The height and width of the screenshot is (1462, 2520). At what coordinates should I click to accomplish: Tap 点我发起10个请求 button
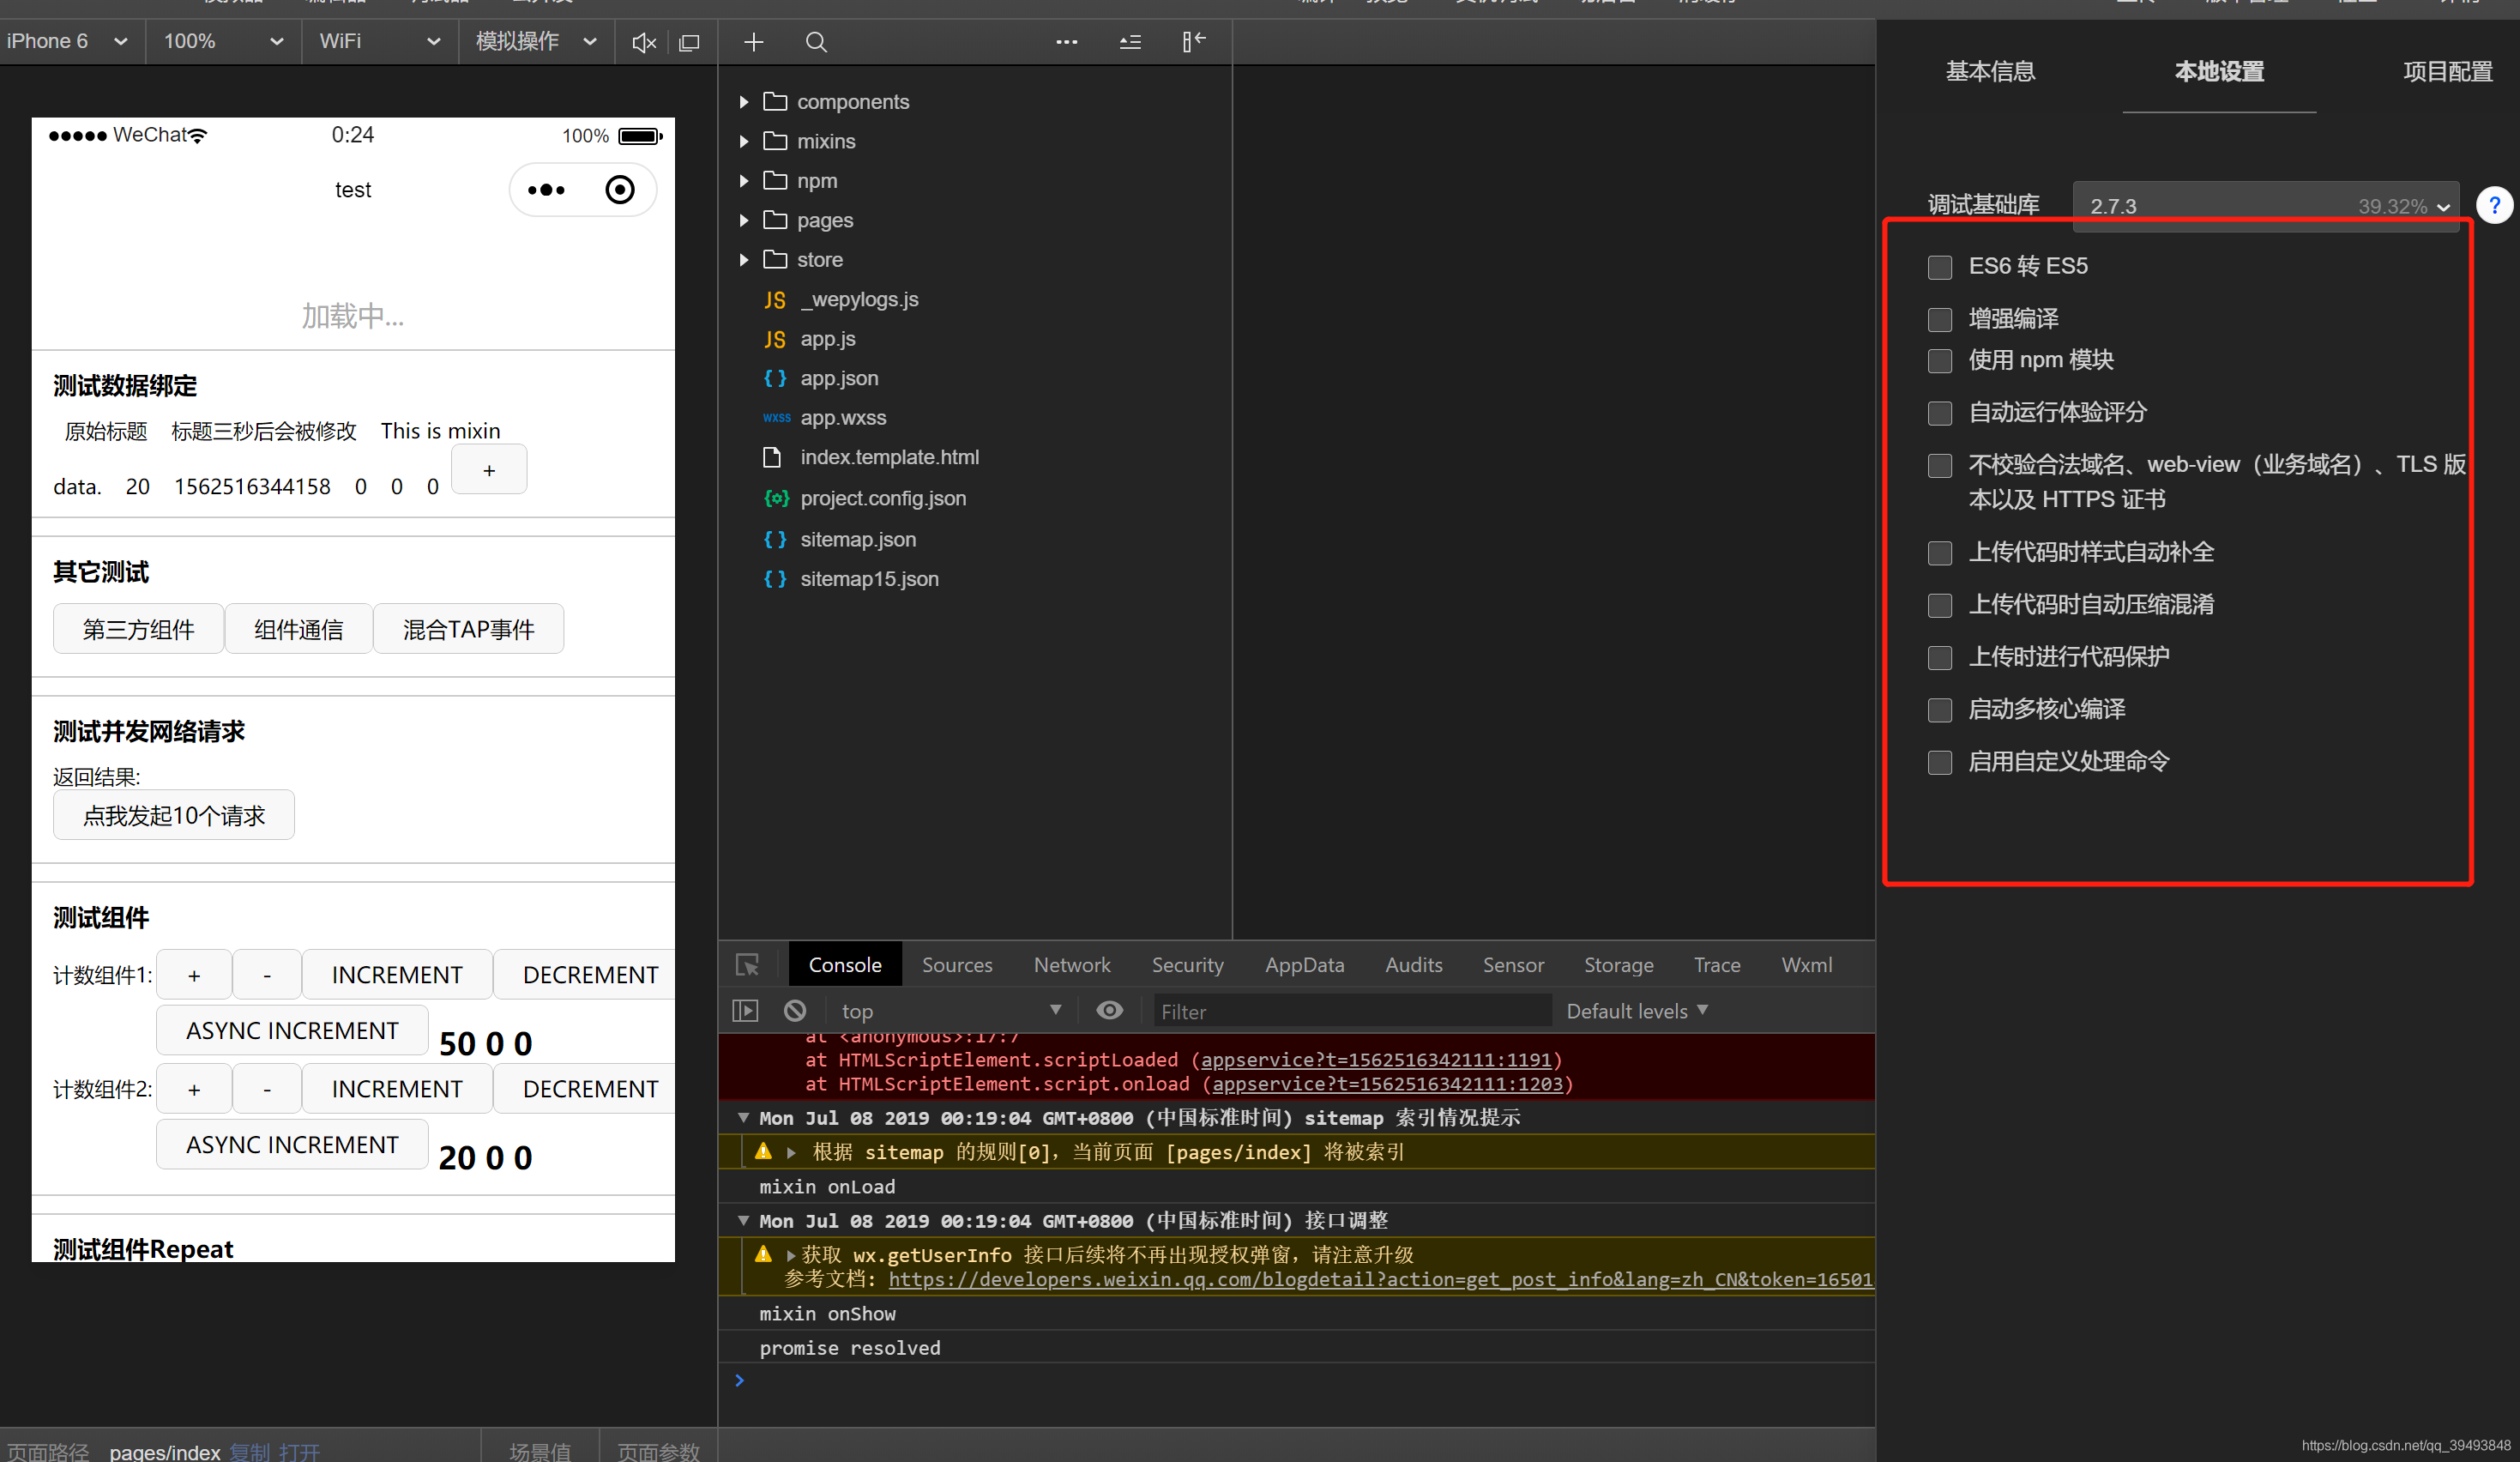pyautogui.click(x=174, y=815)
